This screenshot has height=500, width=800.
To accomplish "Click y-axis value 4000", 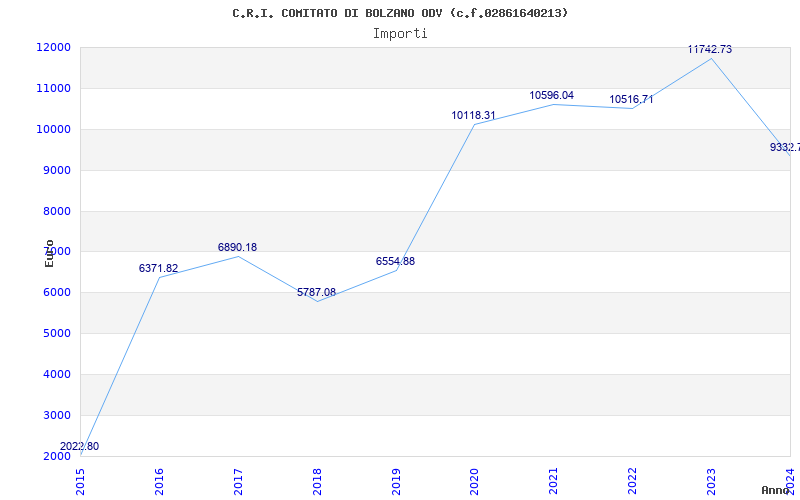I will [56, 374].
